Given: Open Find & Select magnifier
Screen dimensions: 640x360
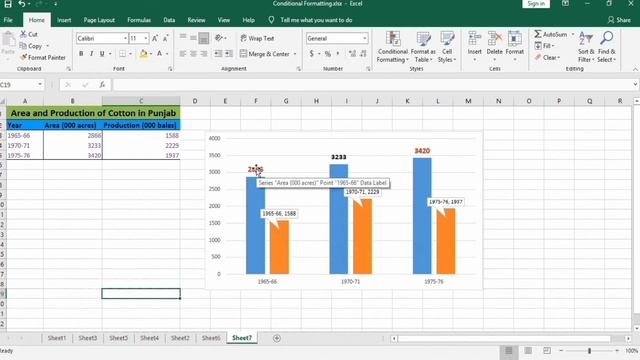Looking at the screenshot, I should point(607,47).
